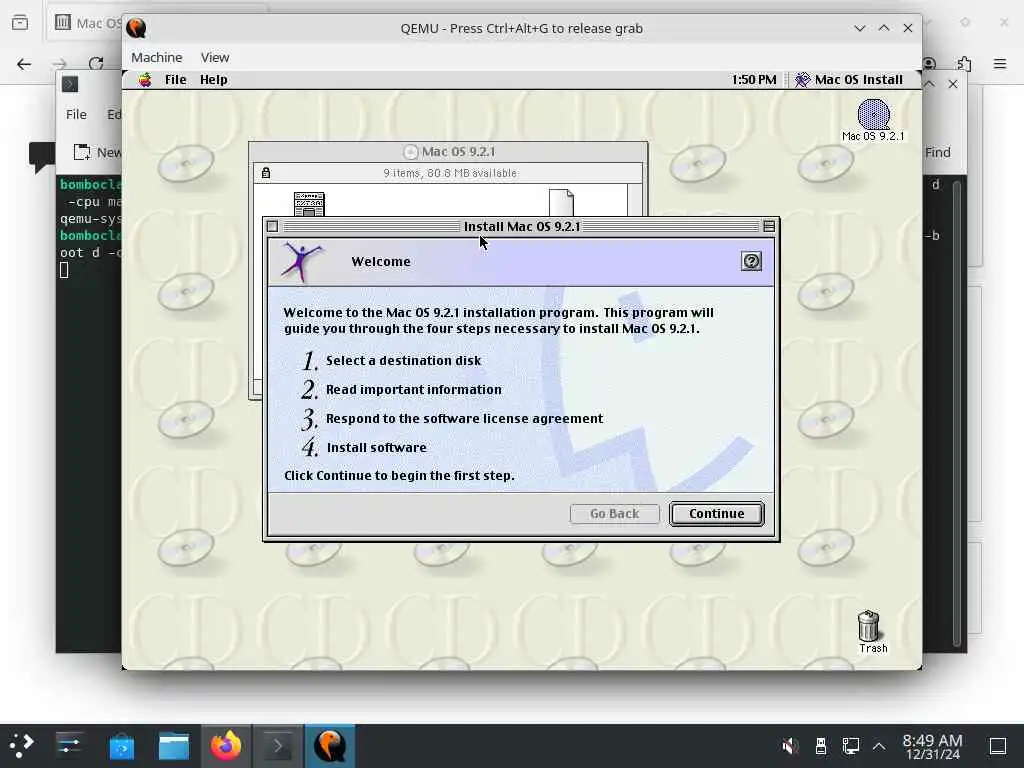The width and height of the screenshot is (1024, 768).
Task: Open the Dolphin file manager taskbar icon
Action: point(174,746)
